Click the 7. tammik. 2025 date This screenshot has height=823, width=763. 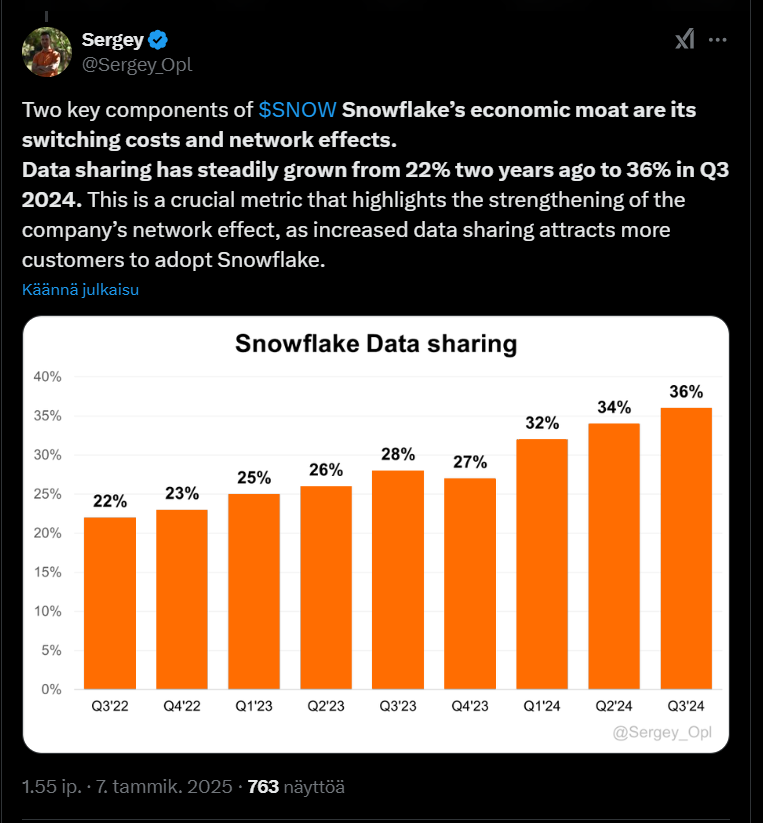(x=164, y=787)
